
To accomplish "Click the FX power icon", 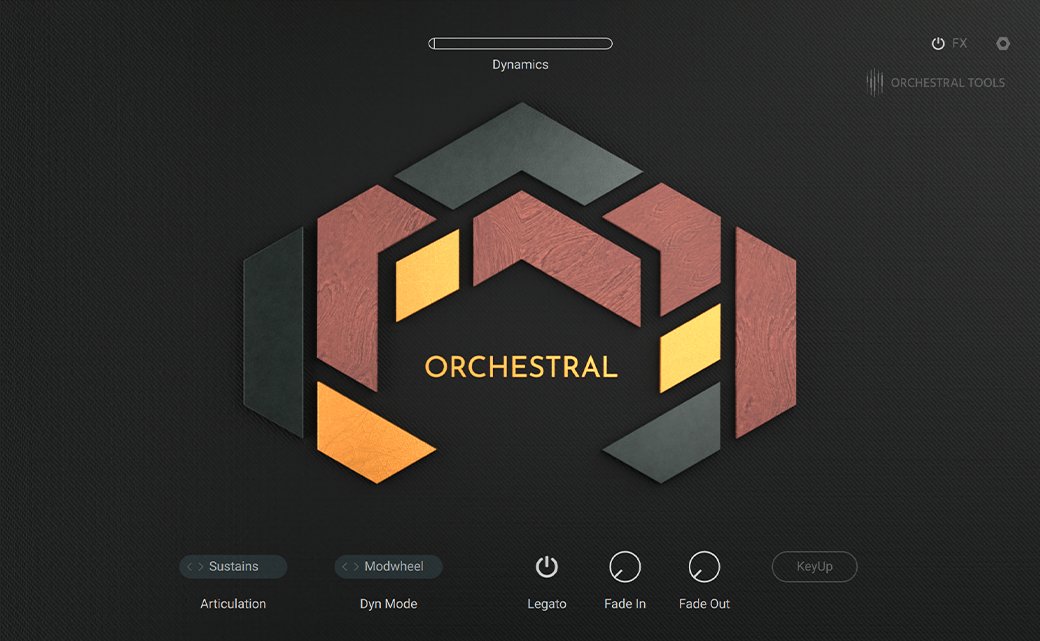I will tap(936, 43).
